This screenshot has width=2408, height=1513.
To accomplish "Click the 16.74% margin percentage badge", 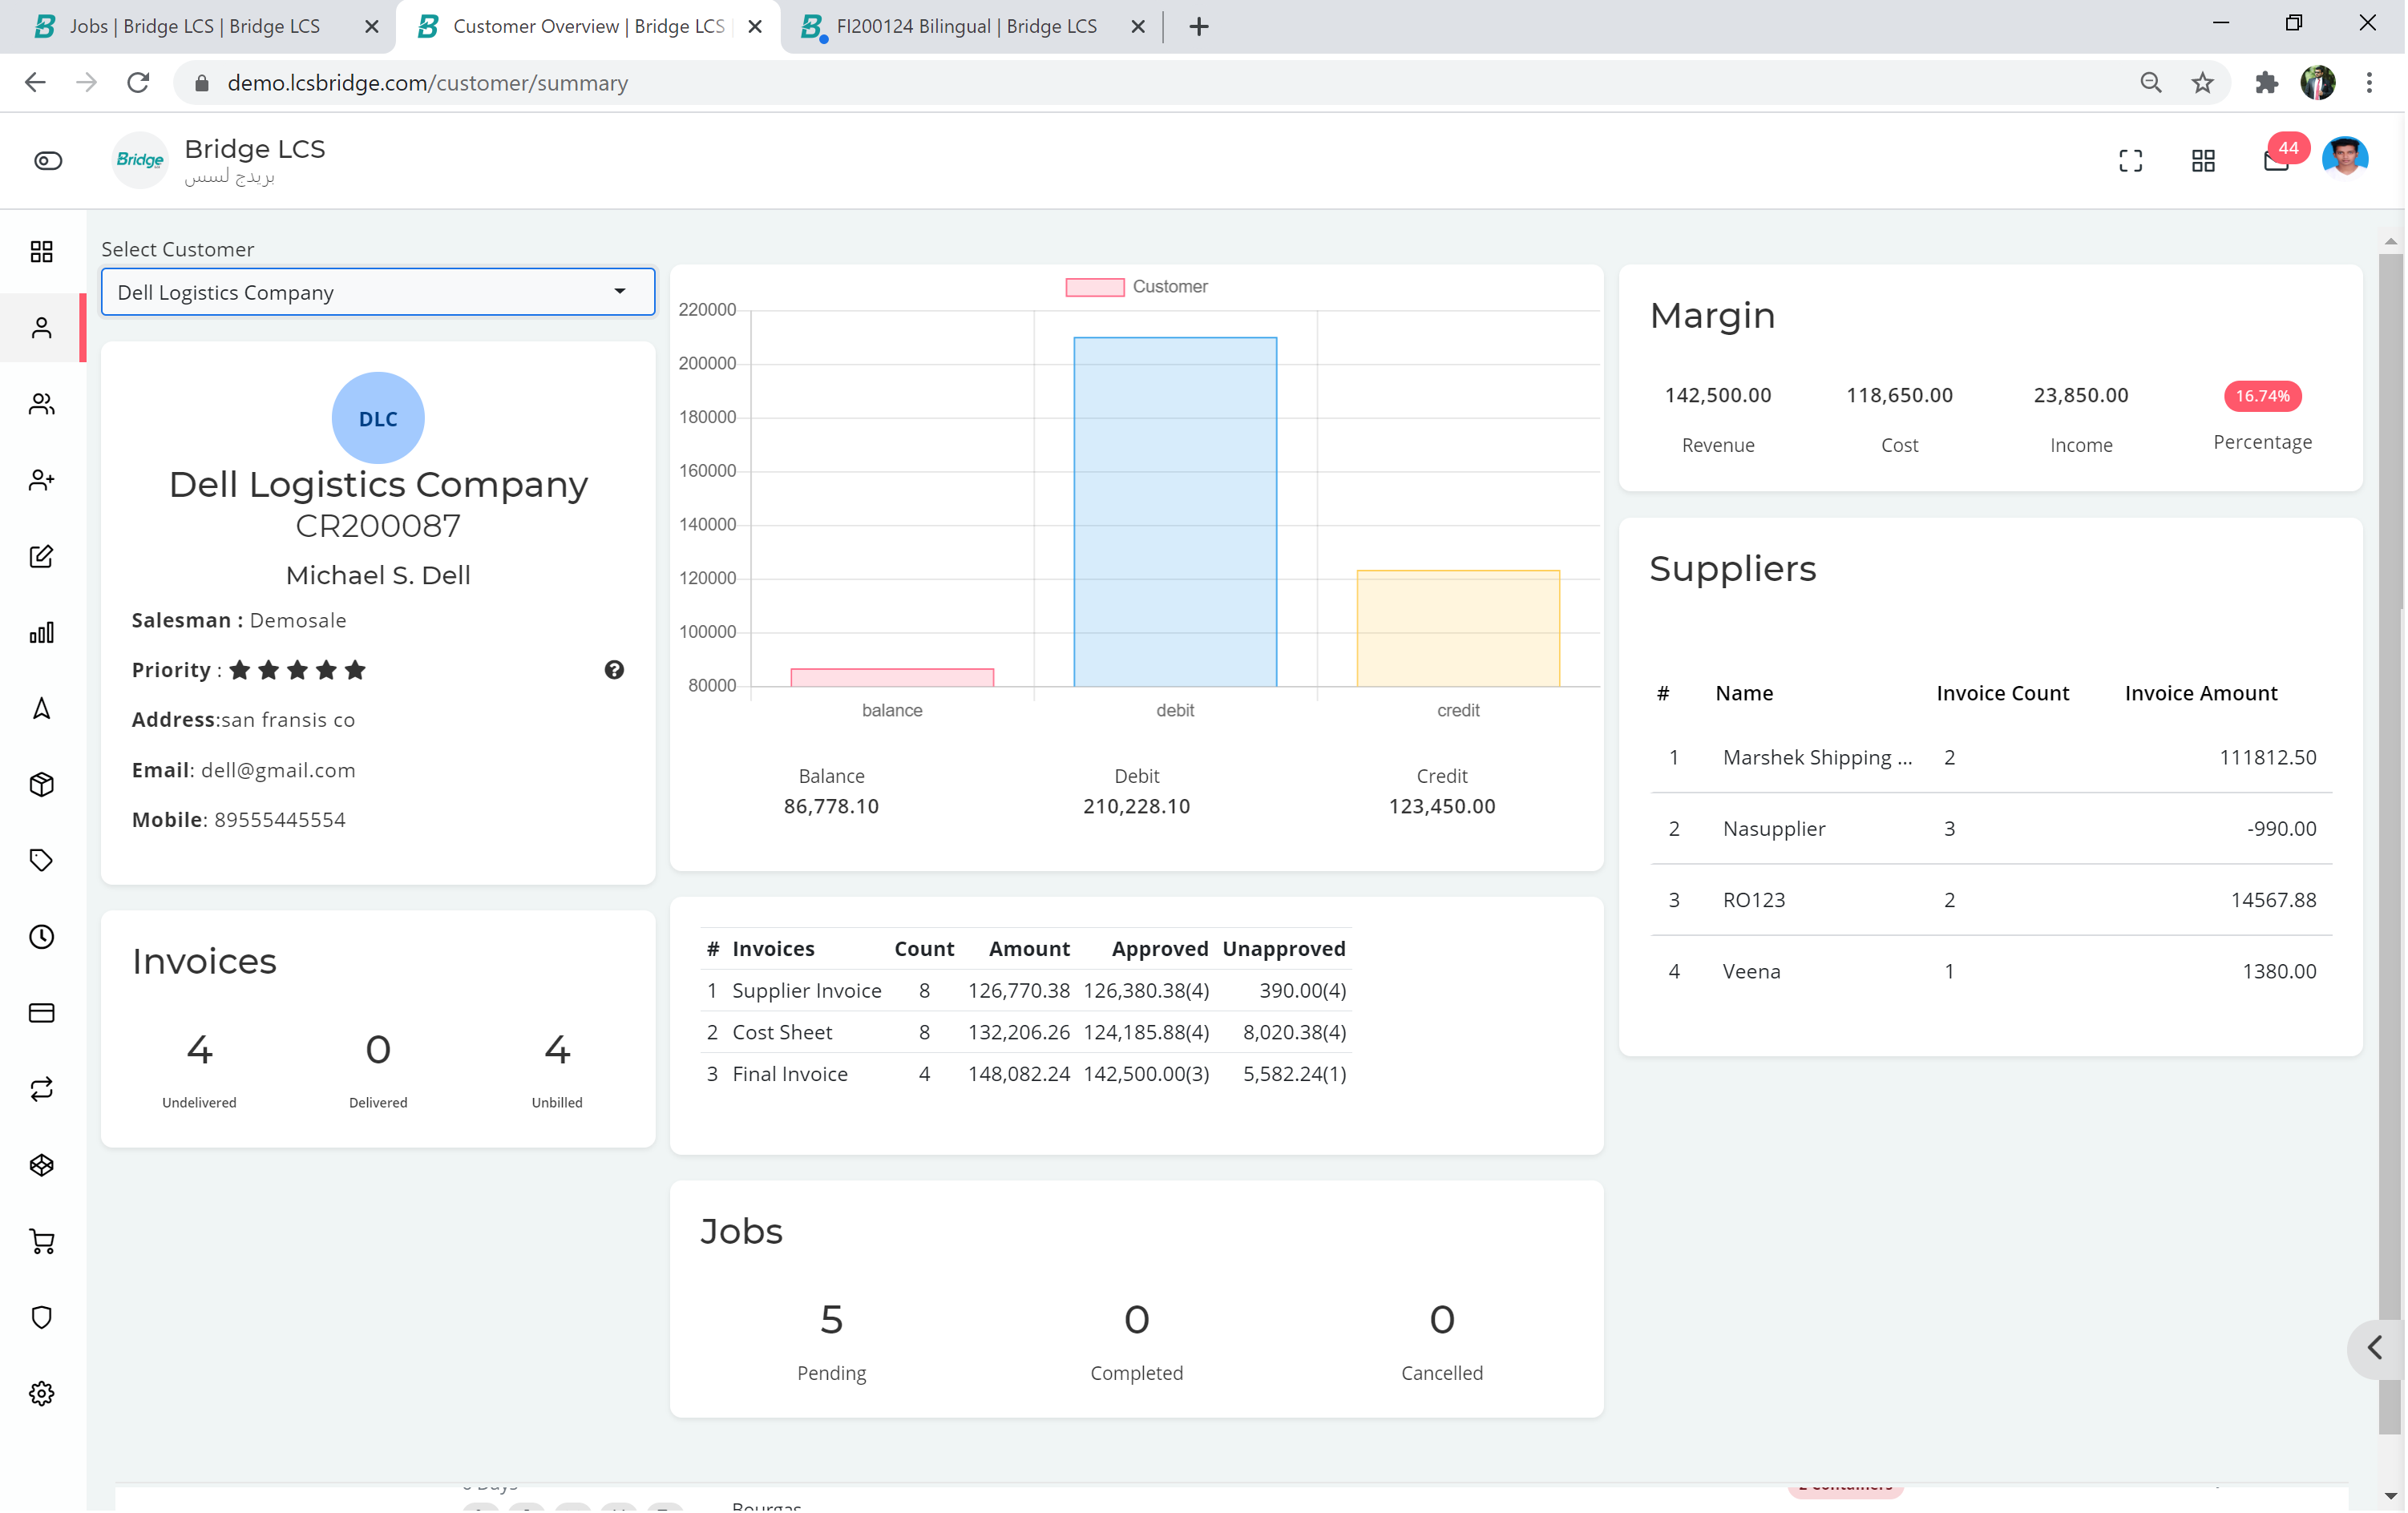I will (2262, 396).
